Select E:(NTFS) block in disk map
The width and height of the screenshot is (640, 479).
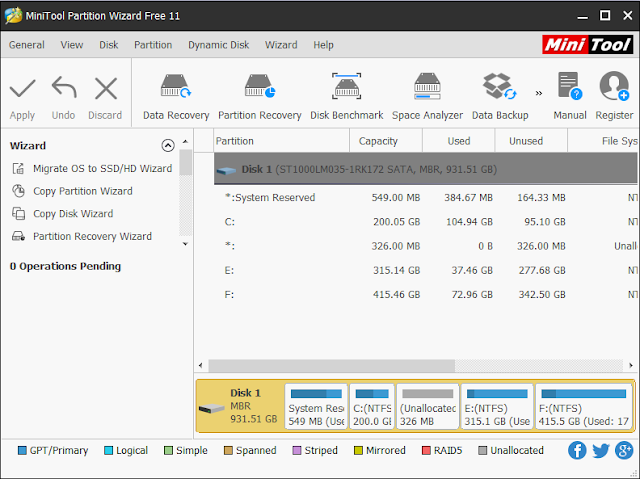pyautogui.click(x=497, y=406)
